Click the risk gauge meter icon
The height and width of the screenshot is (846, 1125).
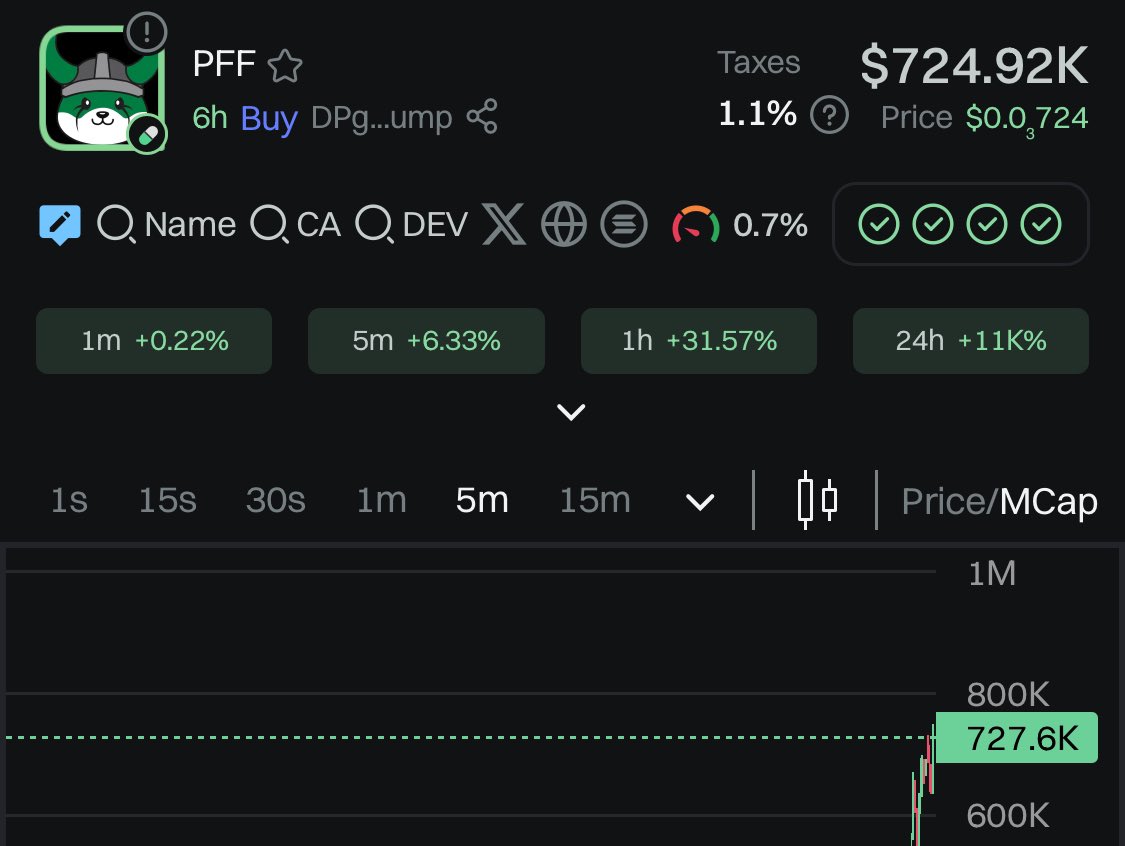pyautogui.click(x=695, y=225)
